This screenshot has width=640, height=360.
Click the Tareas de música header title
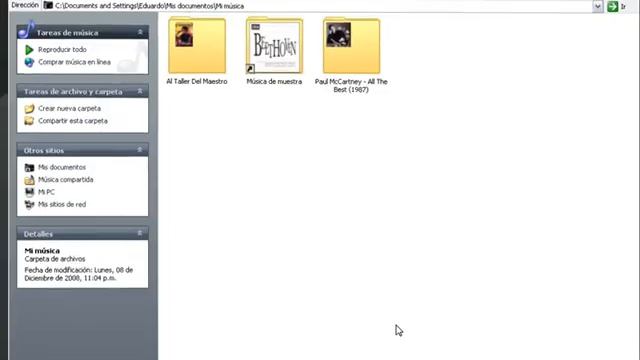point(67,33)
